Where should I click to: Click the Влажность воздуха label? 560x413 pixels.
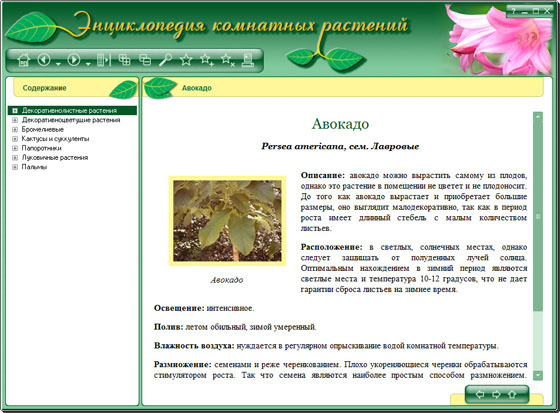194,346
